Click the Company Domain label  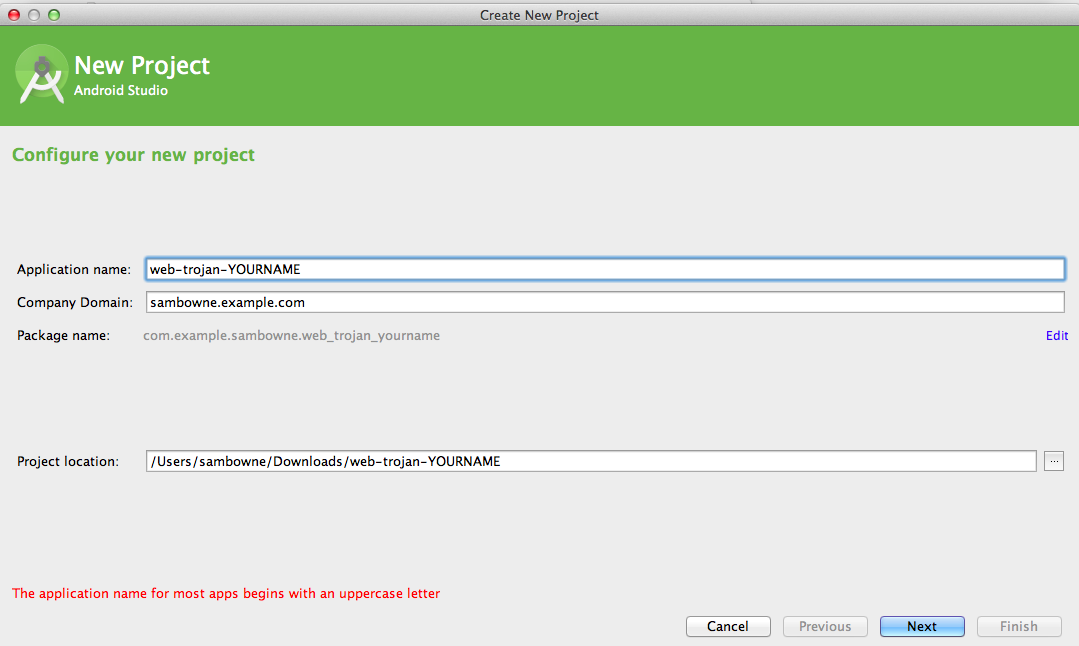(75, 303)
